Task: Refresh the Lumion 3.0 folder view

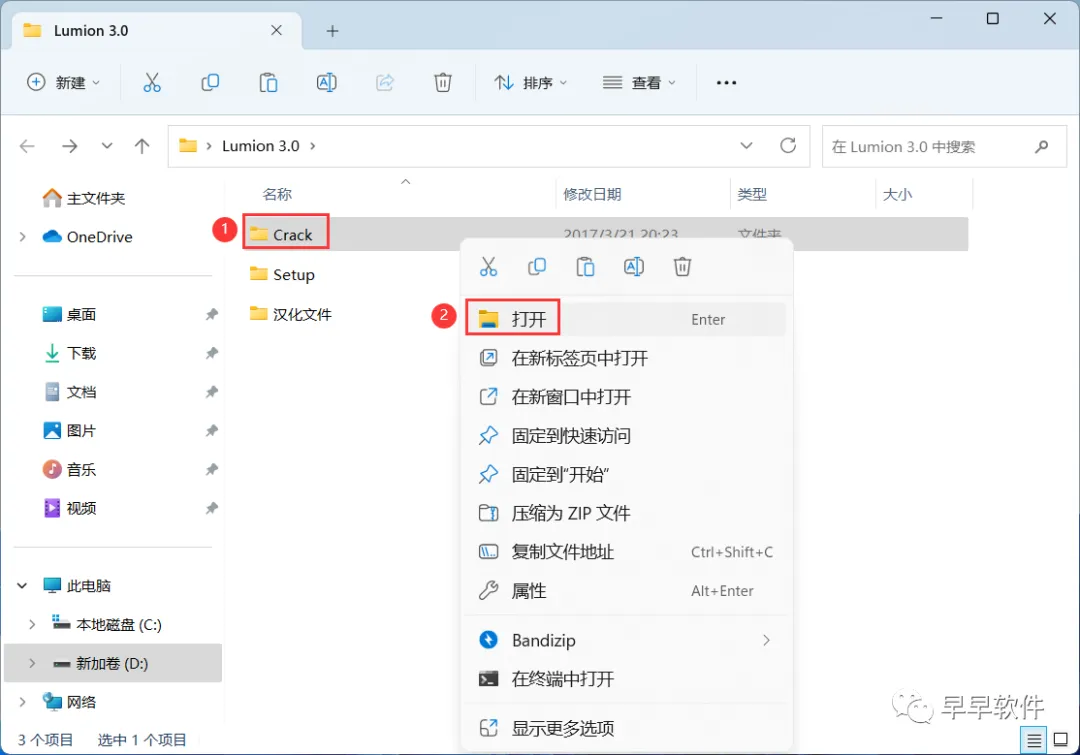Action: (788, 146)
